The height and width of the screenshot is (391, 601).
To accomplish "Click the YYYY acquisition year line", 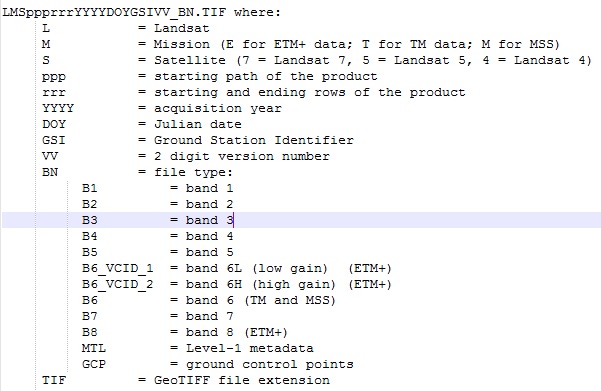I will [162, 108].
